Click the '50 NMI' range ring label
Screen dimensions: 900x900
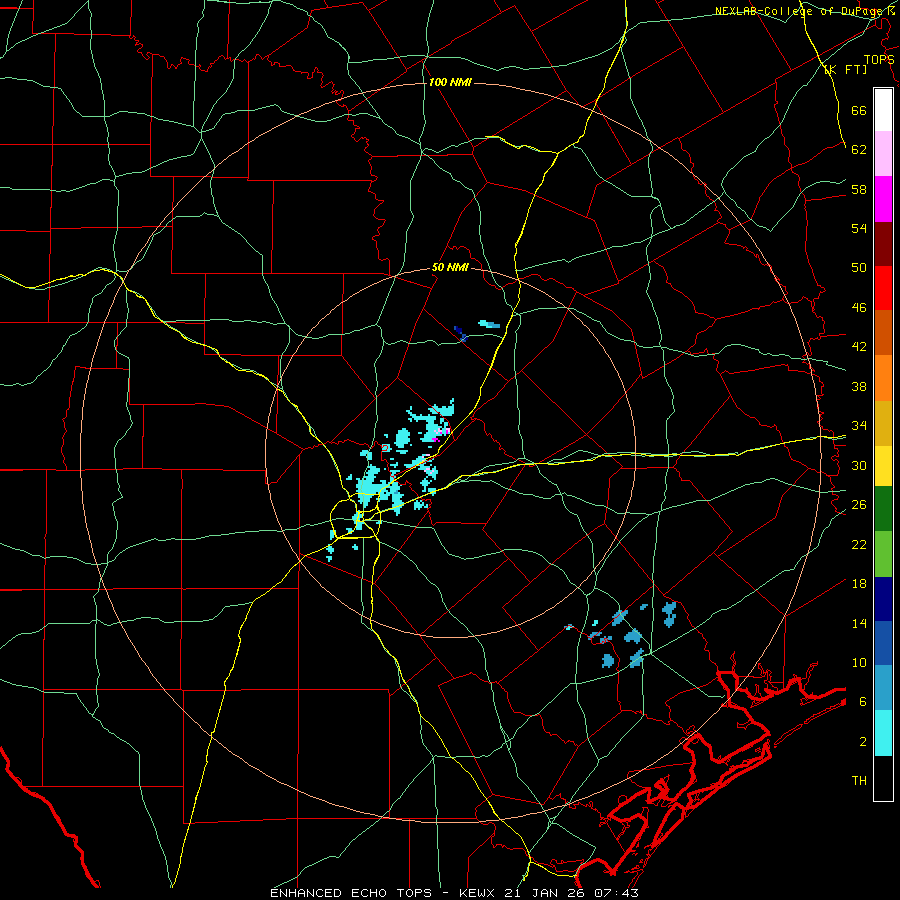pos(450,267)
